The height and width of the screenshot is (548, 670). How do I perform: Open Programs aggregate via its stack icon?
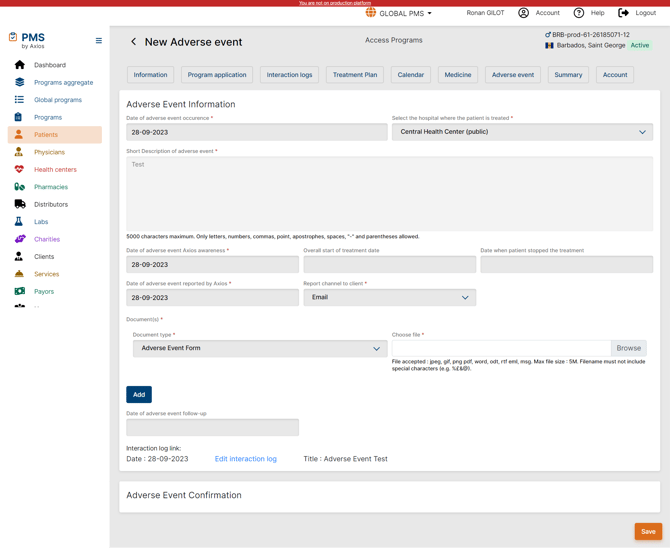click(19, 82)
